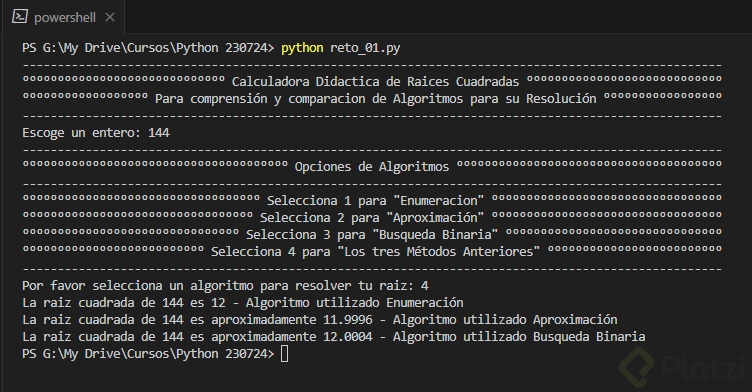Close the powershell tab
The image size is (752, 392).
[110, 17]
